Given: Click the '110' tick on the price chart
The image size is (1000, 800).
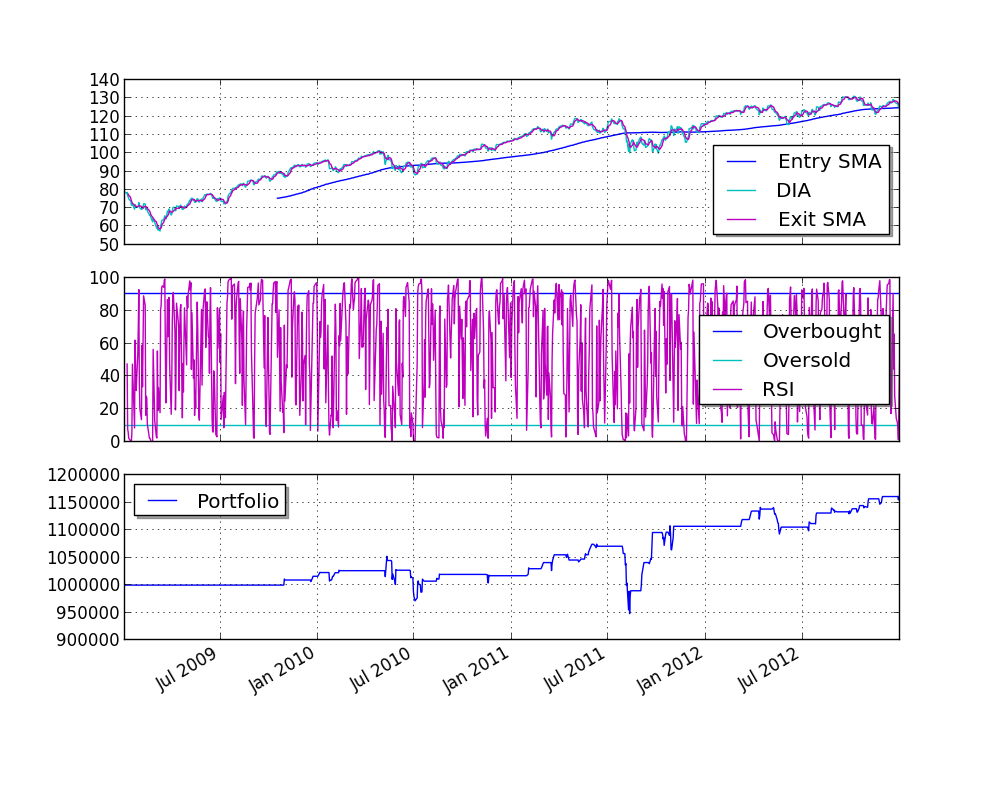Looking at the screenshot, I should click(x=104, y=135).
